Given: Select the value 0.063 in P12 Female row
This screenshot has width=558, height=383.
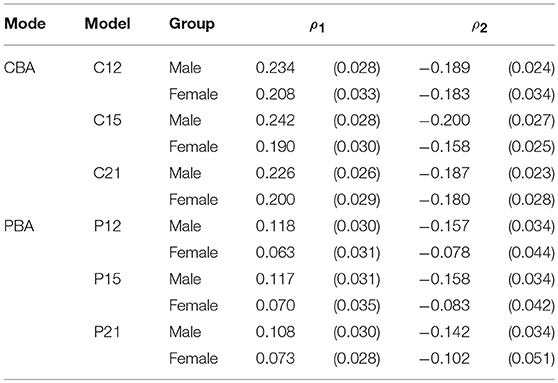Looking at the screenshot, I should pos(275,252).
